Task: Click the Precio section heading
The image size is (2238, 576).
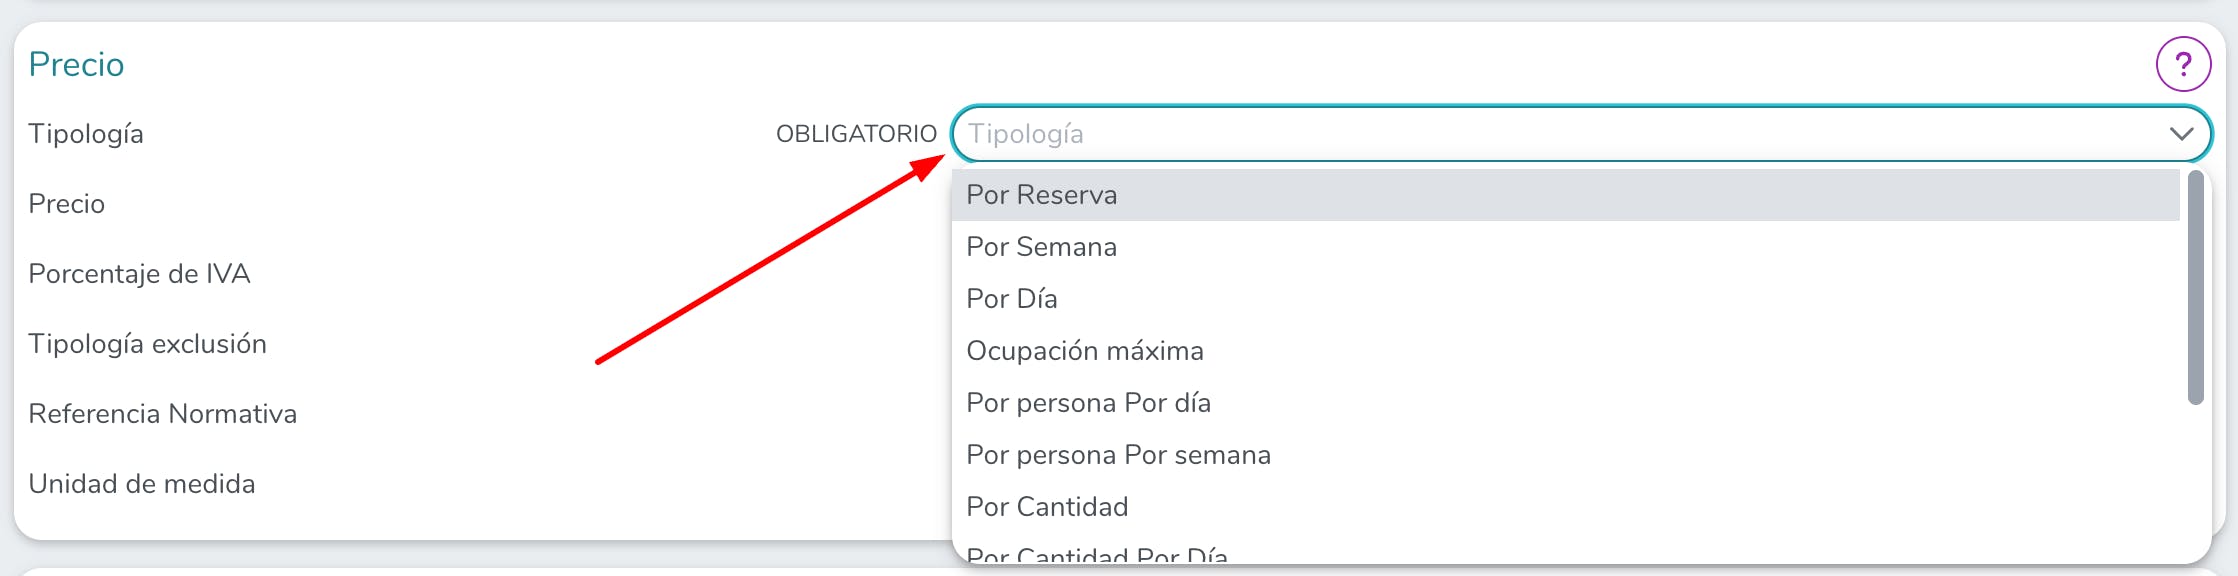Action: coord(77,64)
